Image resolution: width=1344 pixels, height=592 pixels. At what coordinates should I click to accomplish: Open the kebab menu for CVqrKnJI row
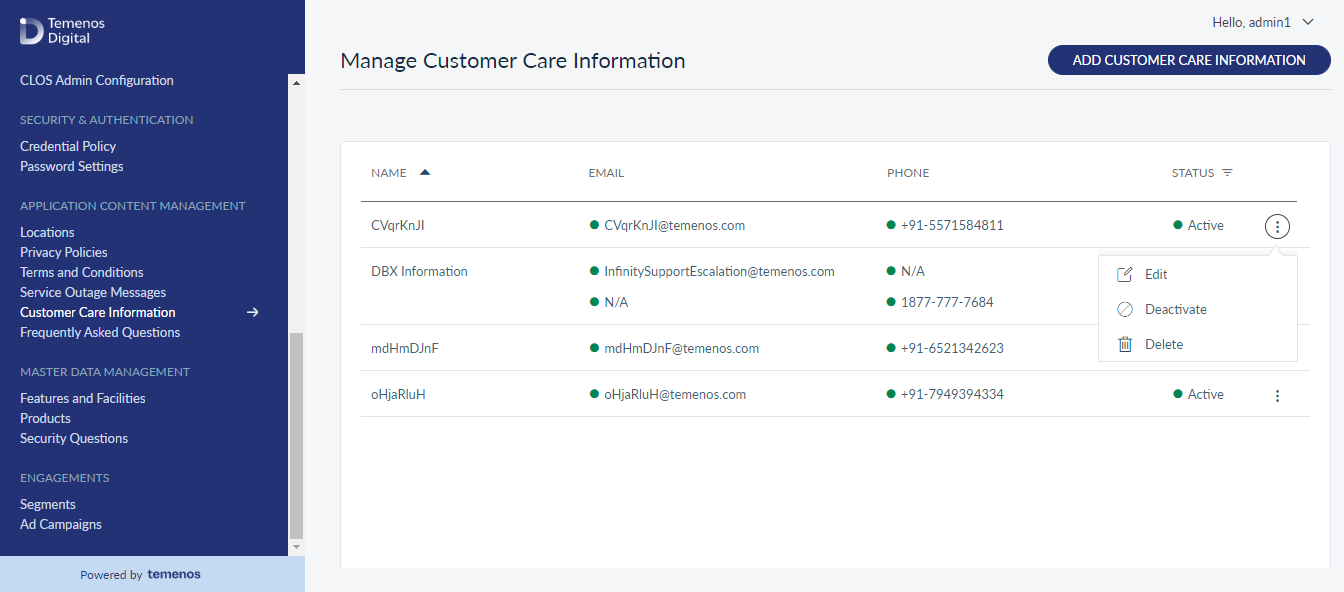(x=1277, y=226)
